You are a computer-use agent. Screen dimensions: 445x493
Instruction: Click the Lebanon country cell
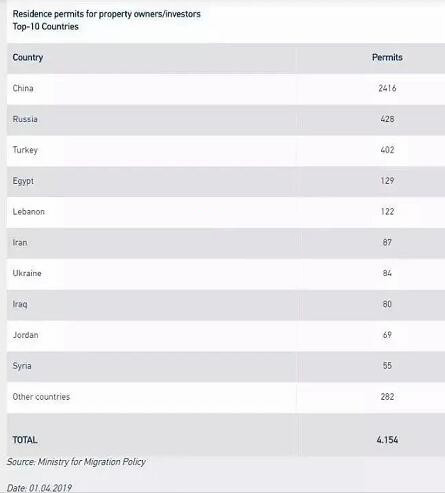[29, 212]
